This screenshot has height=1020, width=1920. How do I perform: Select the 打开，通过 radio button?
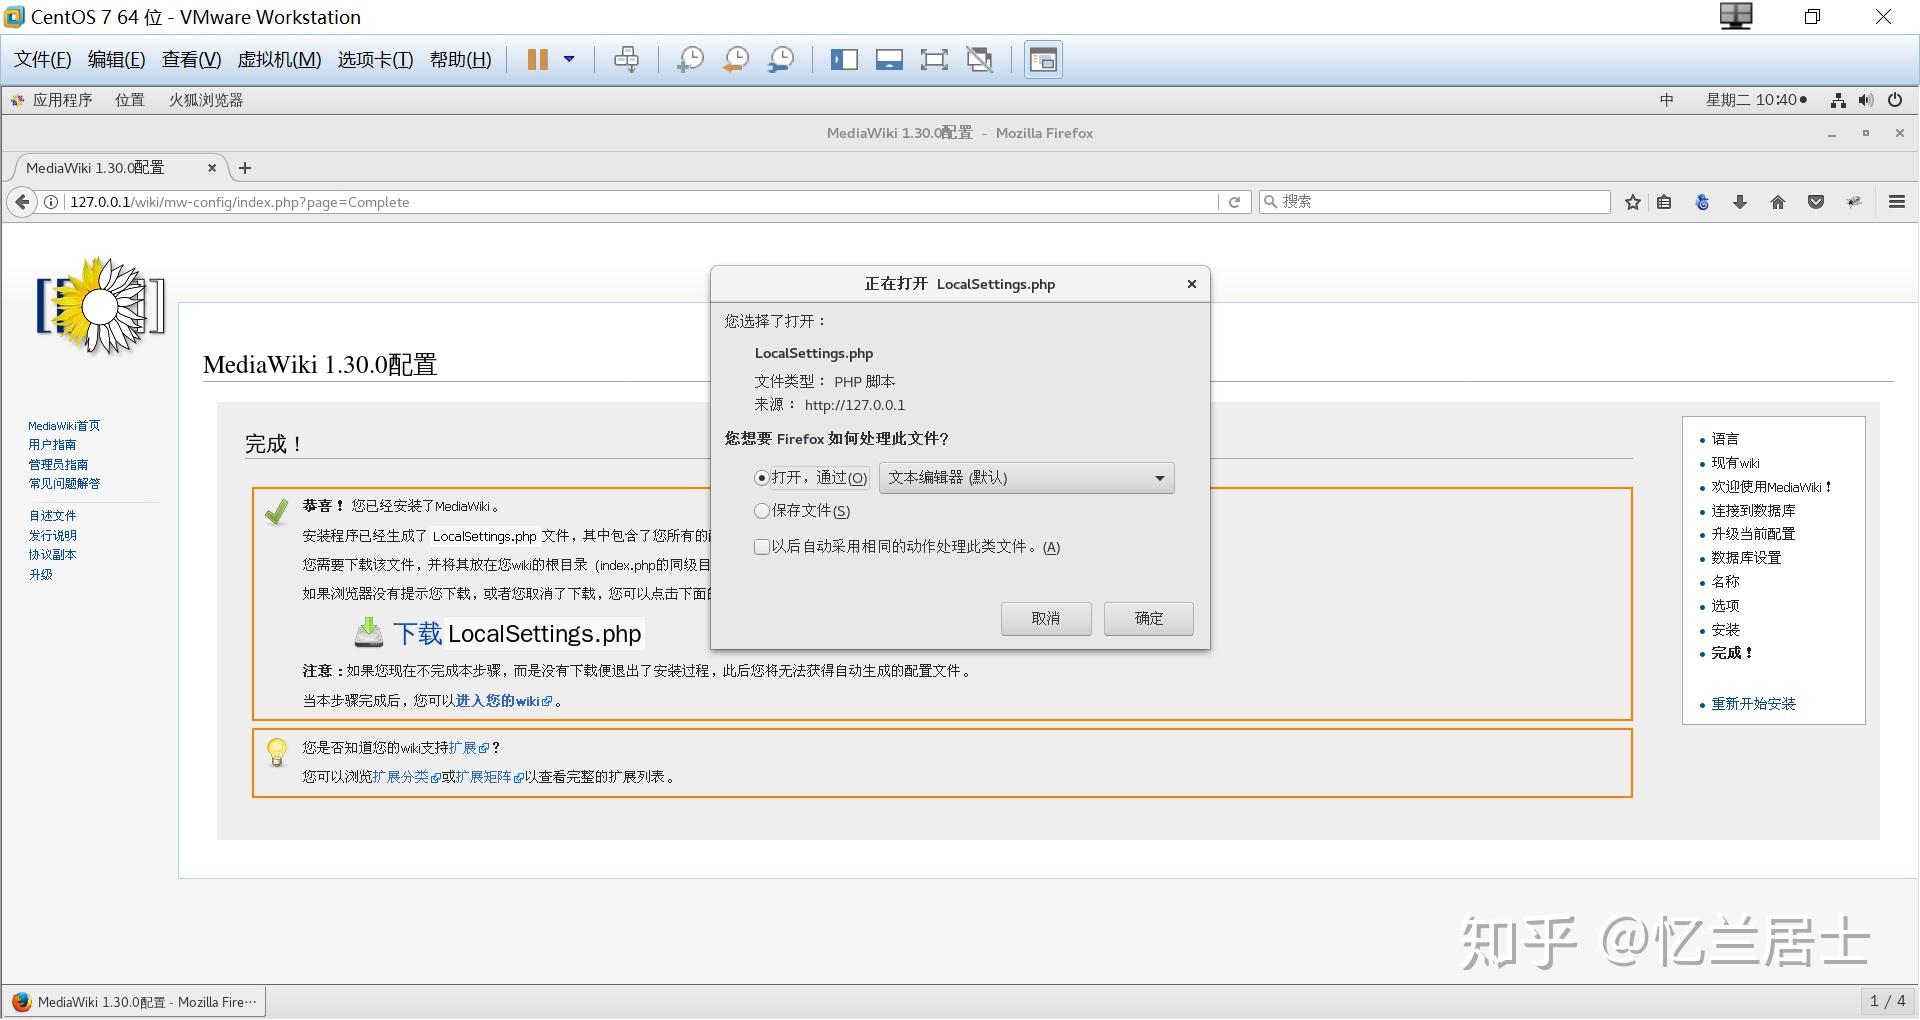pos(761,478)
